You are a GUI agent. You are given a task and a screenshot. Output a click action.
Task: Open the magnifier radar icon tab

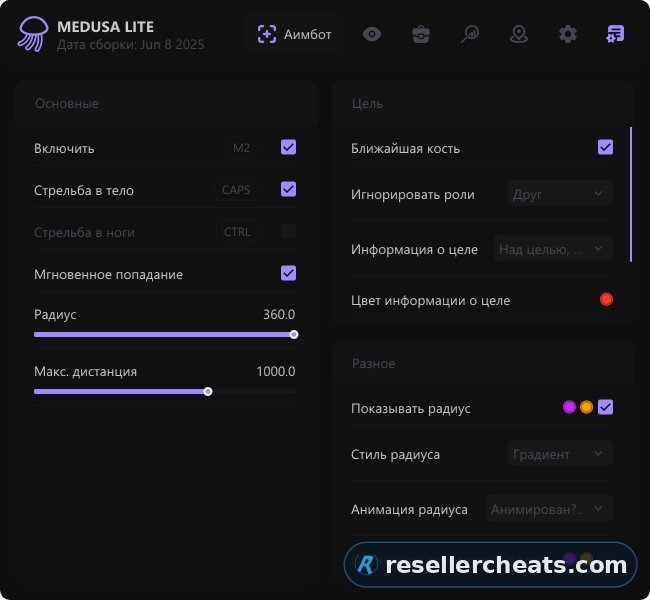point(470,34)
